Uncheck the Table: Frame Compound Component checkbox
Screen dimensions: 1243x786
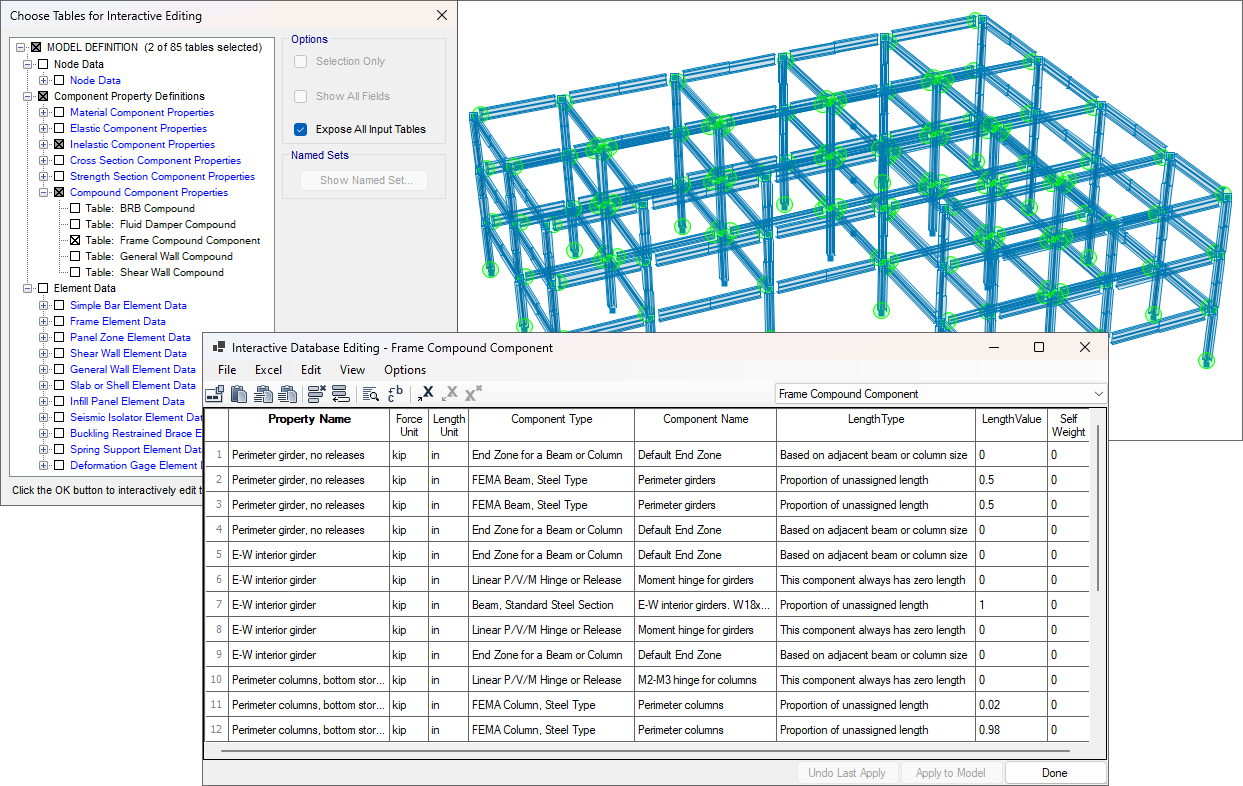coord(75,240)
